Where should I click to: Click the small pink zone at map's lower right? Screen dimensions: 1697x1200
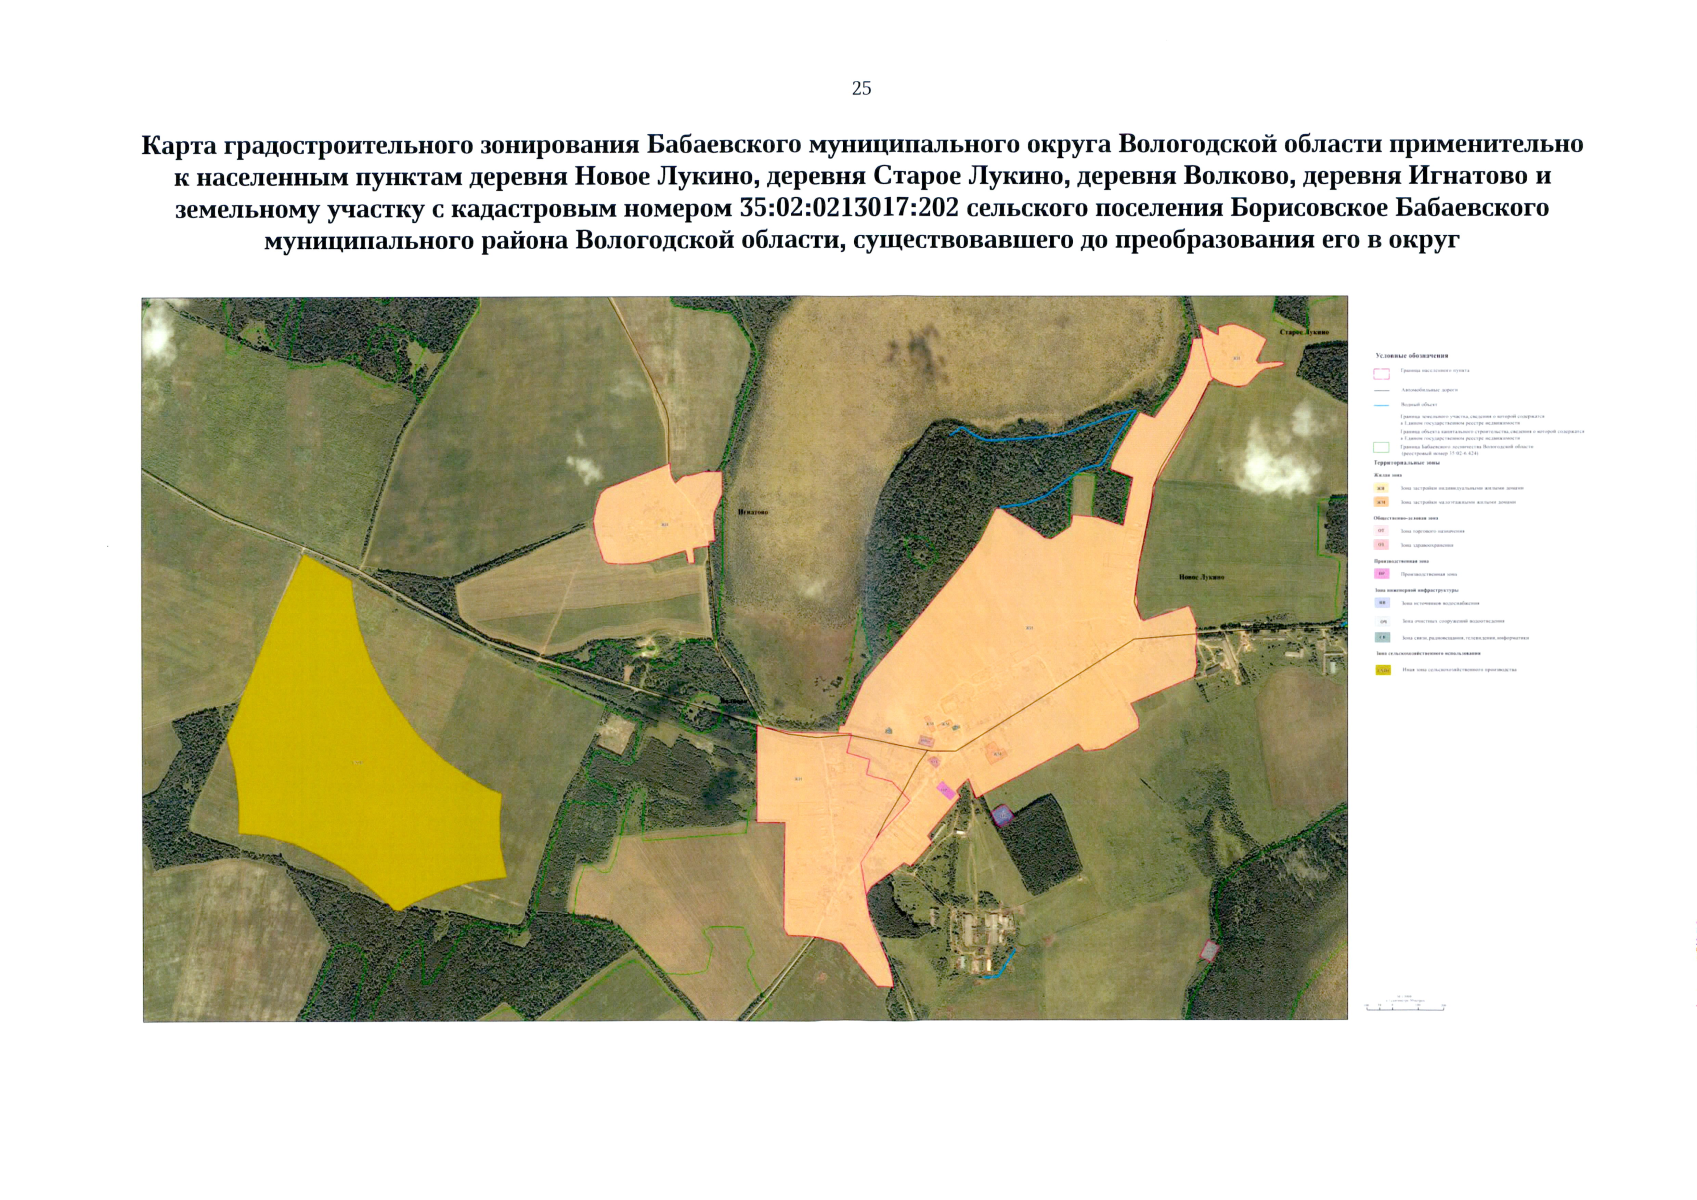coord(1210,950)
